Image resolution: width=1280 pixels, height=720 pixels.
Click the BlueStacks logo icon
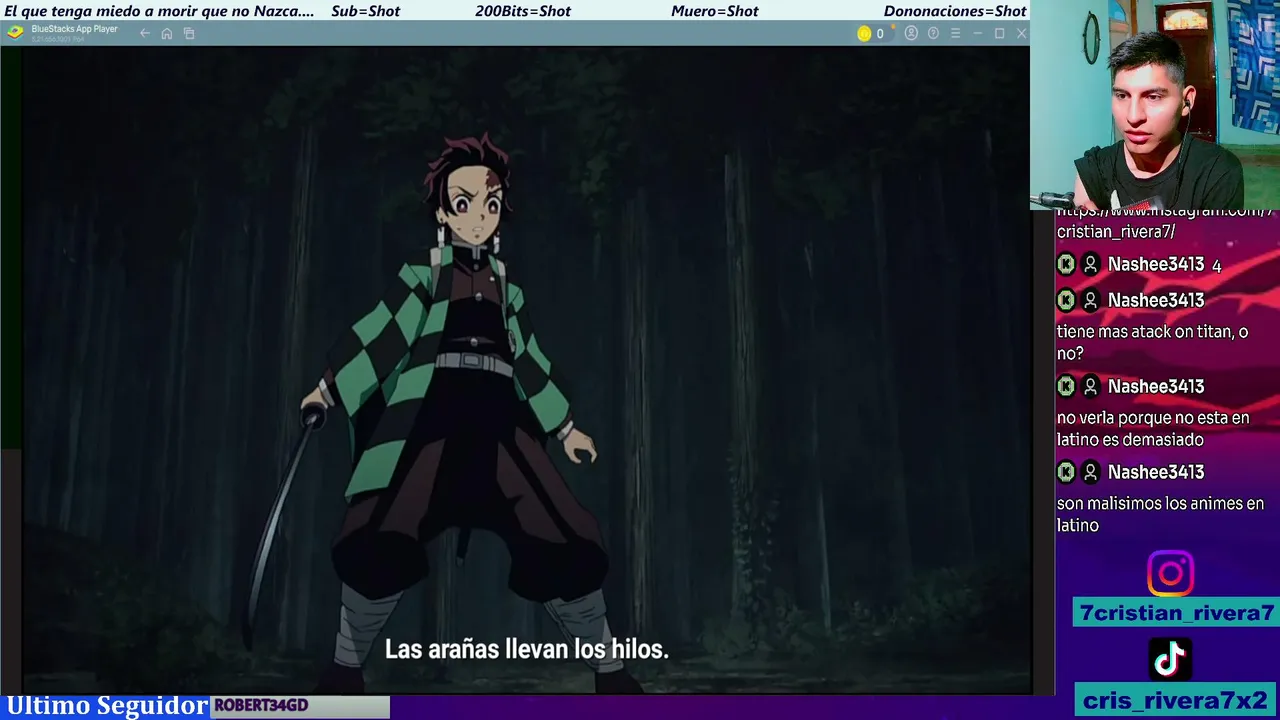coord(15,32)
